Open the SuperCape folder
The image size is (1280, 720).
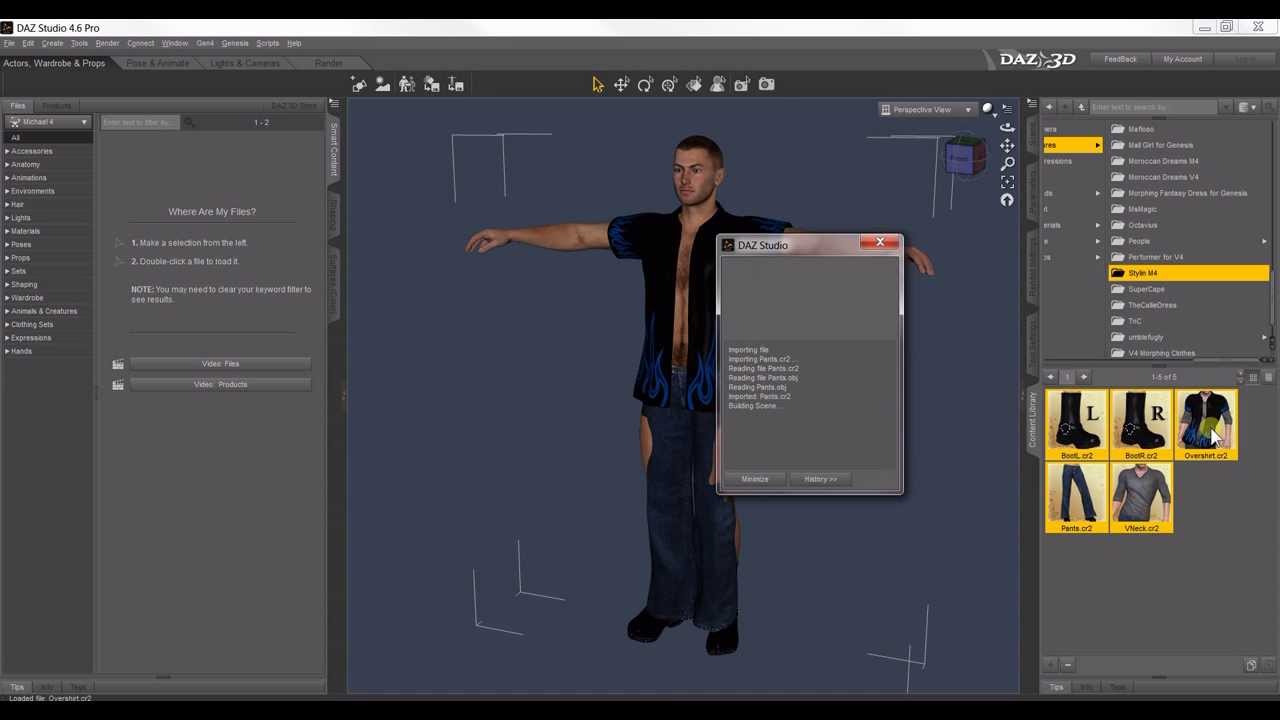(1145, 289)
